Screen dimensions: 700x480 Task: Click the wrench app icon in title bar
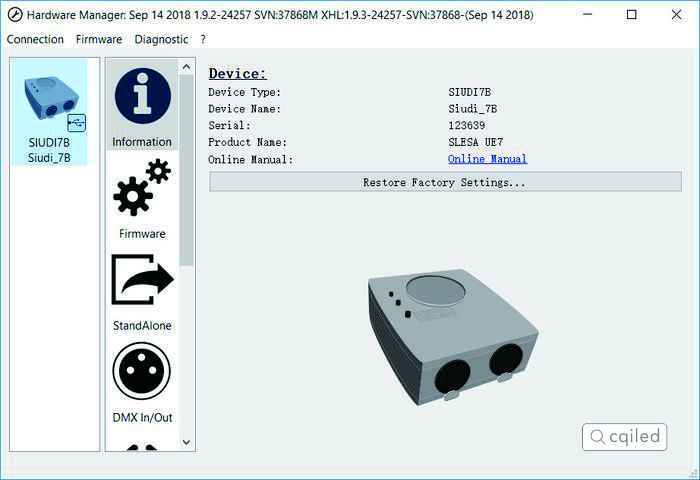15,15
